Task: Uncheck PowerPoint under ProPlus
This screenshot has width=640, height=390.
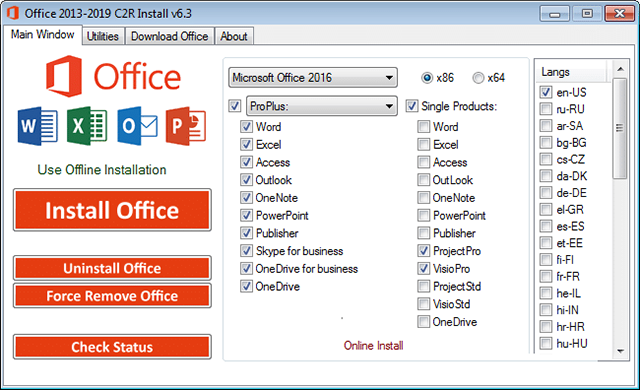Action: tap(246, 215)
